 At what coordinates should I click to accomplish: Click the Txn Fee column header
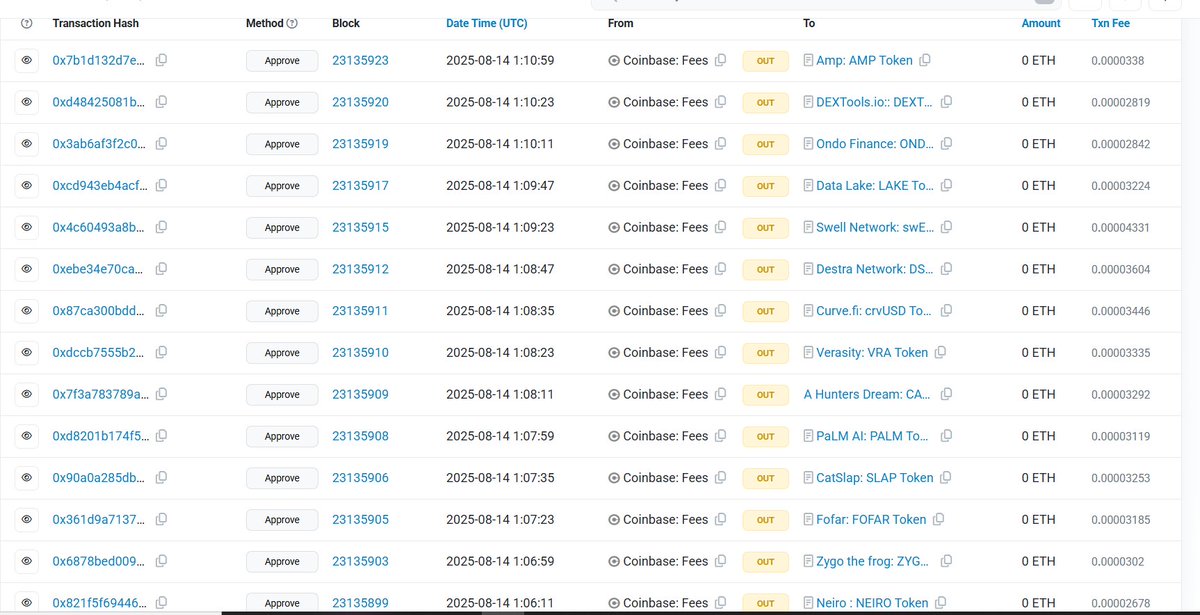[1110, 23]
